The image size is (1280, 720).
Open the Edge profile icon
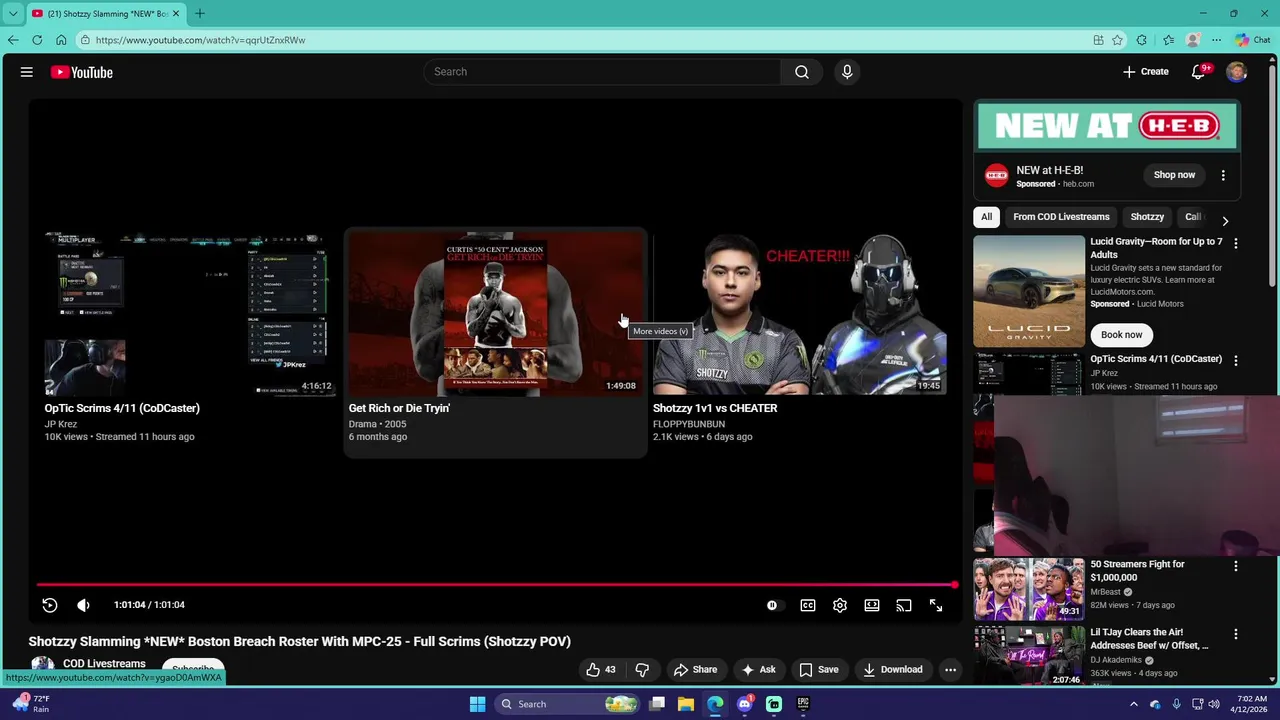(x=1192, y=40)
